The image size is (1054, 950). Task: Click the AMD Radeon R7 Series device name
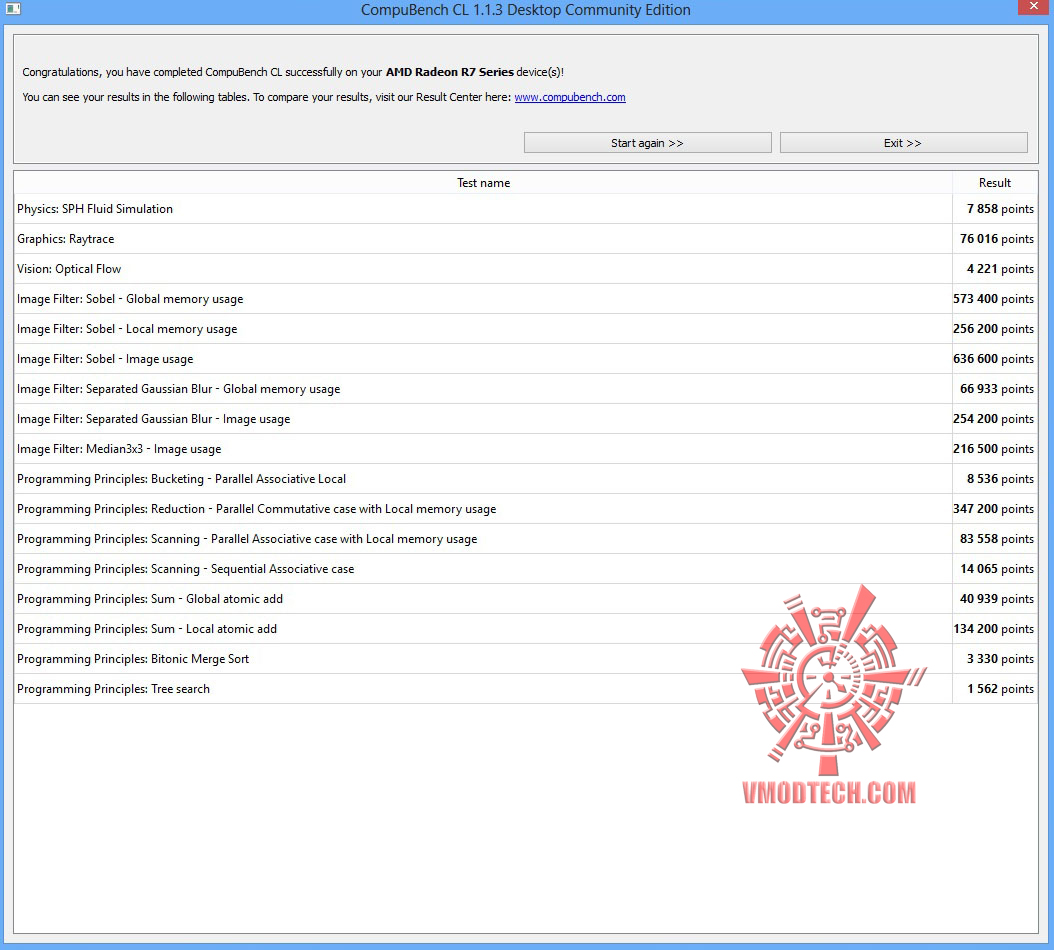pos(450,72)
